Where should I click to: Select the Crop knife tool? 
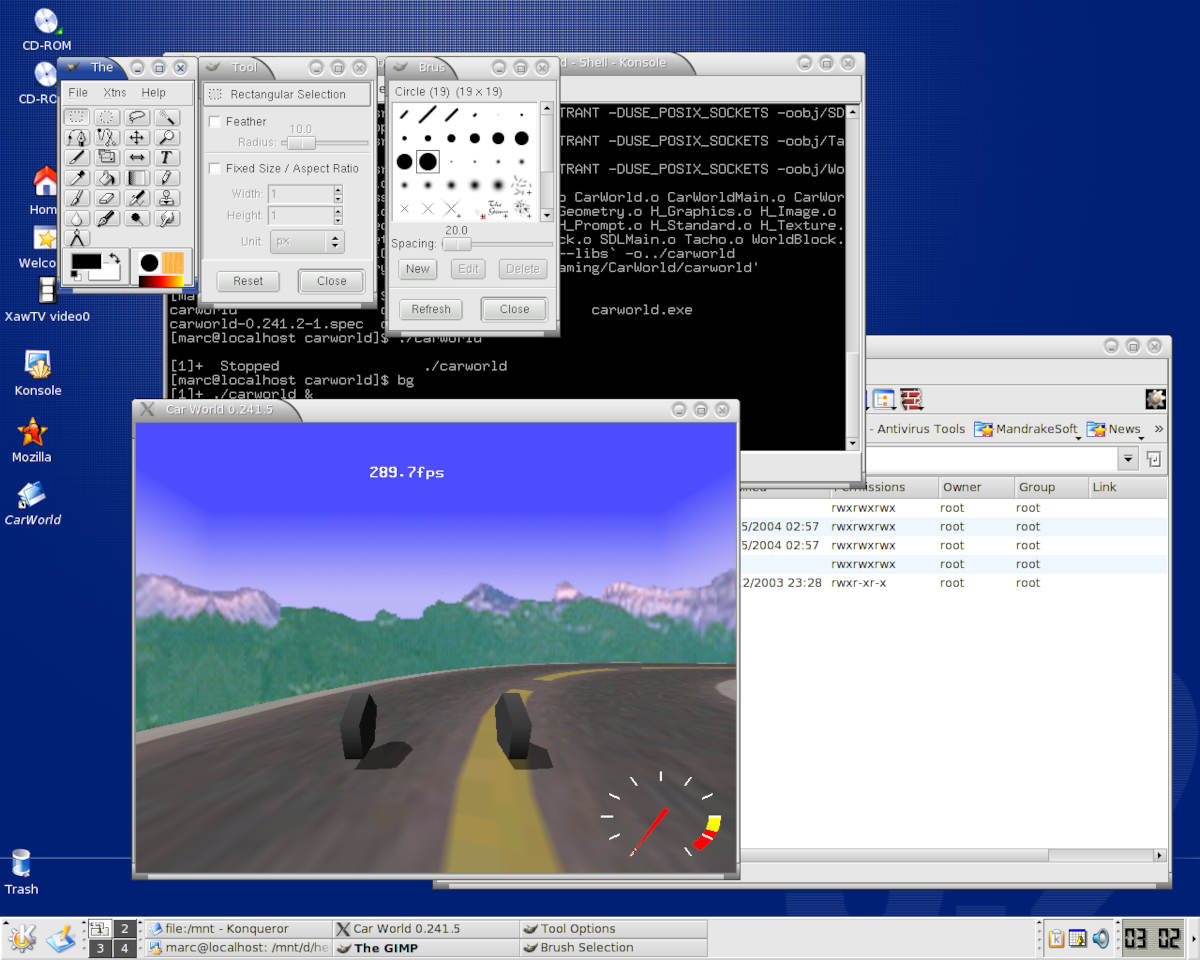point(77,157)
